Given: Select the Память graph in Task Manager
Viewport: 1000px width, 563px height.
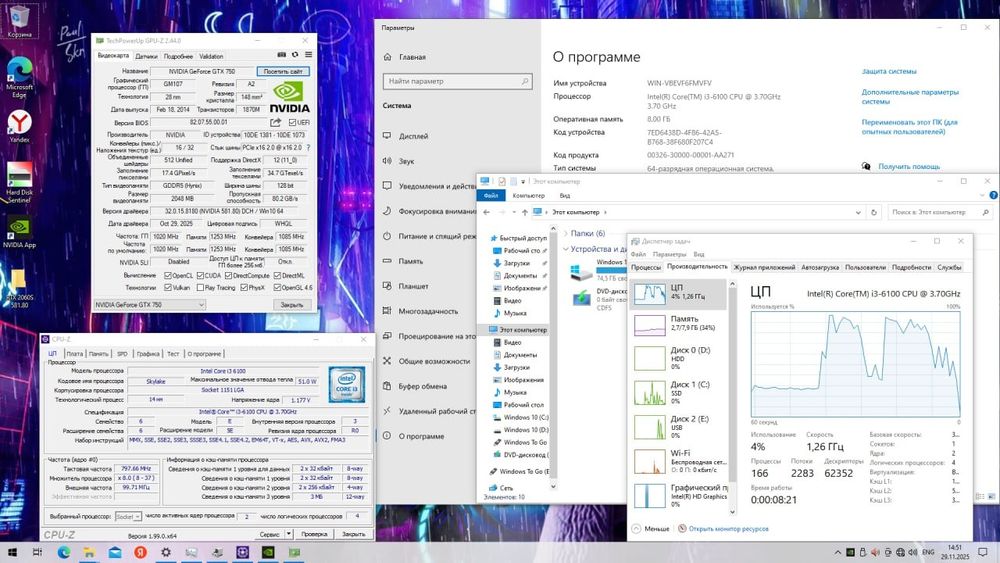Looking at the screenshot, I should coord(679,325).
